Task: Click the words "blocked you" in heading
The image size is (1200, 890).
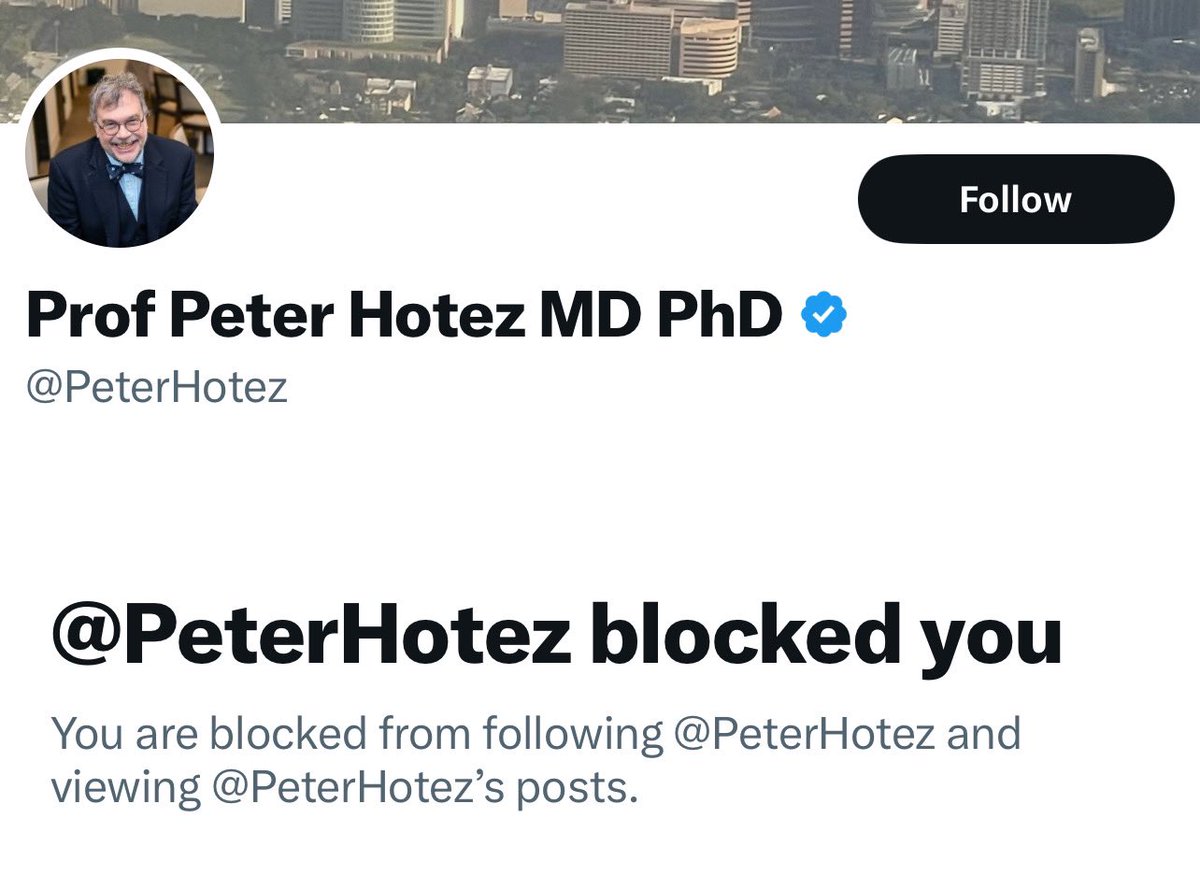Action: (826, 636)
